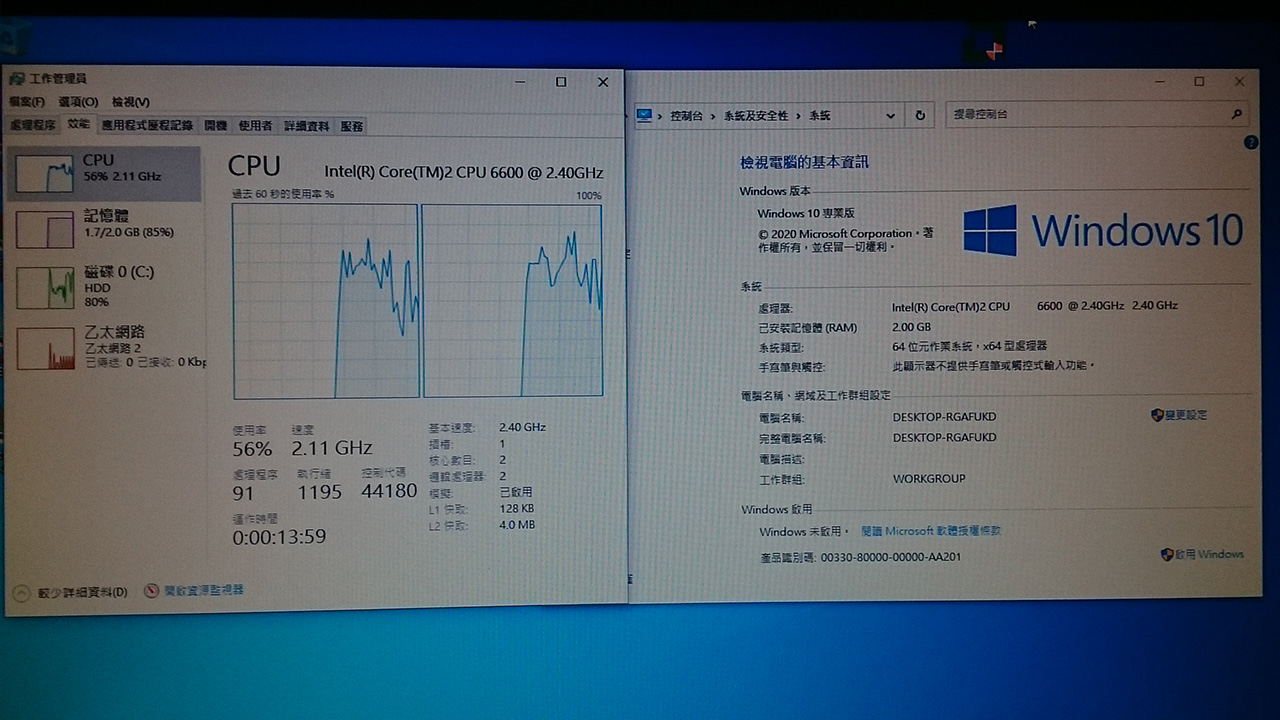Click the right CPU core usage graph
This screenshot has width=1280, height=720.
513,300
